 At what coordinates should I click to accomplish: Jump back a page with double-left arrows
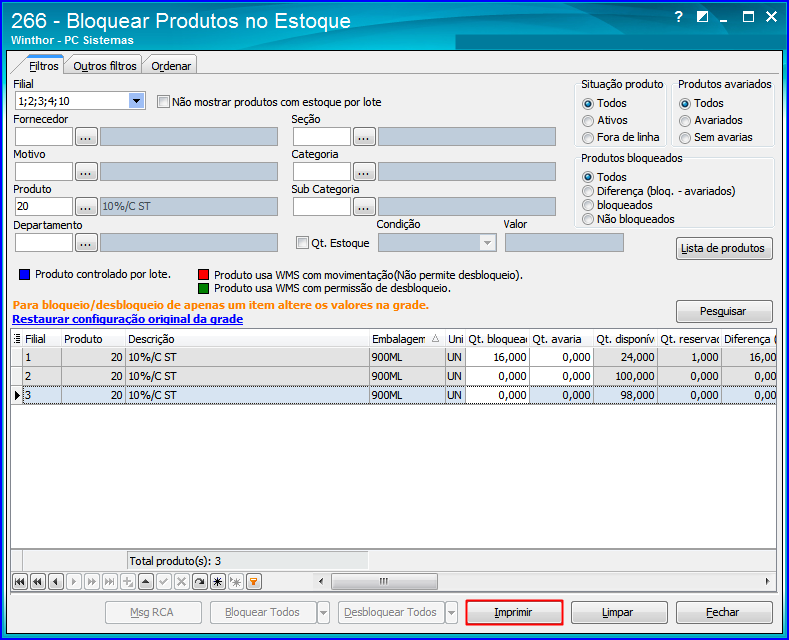[38, 582]
